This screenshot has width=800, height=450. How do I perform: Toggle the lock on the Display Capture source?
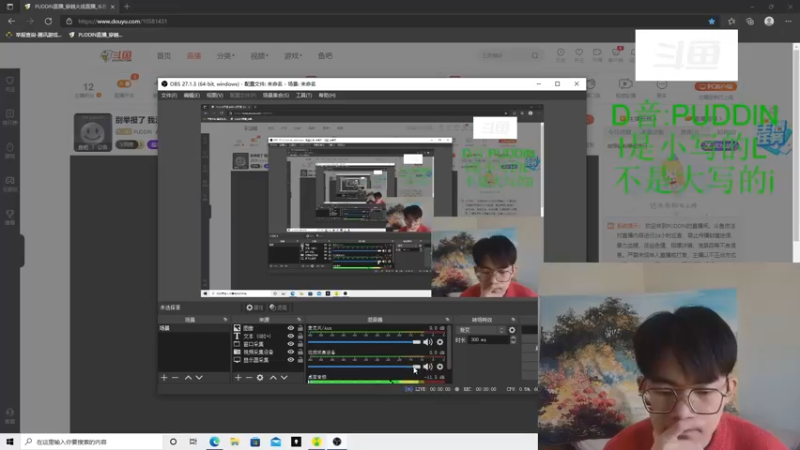point(300,360)
